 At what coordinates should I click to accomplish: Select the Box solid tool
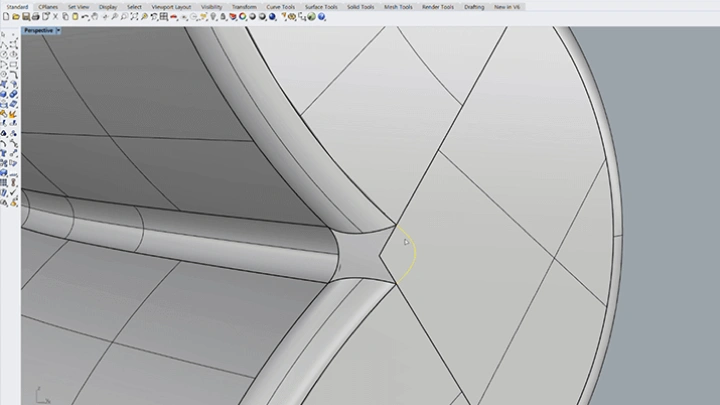click(x=4, y=94)
